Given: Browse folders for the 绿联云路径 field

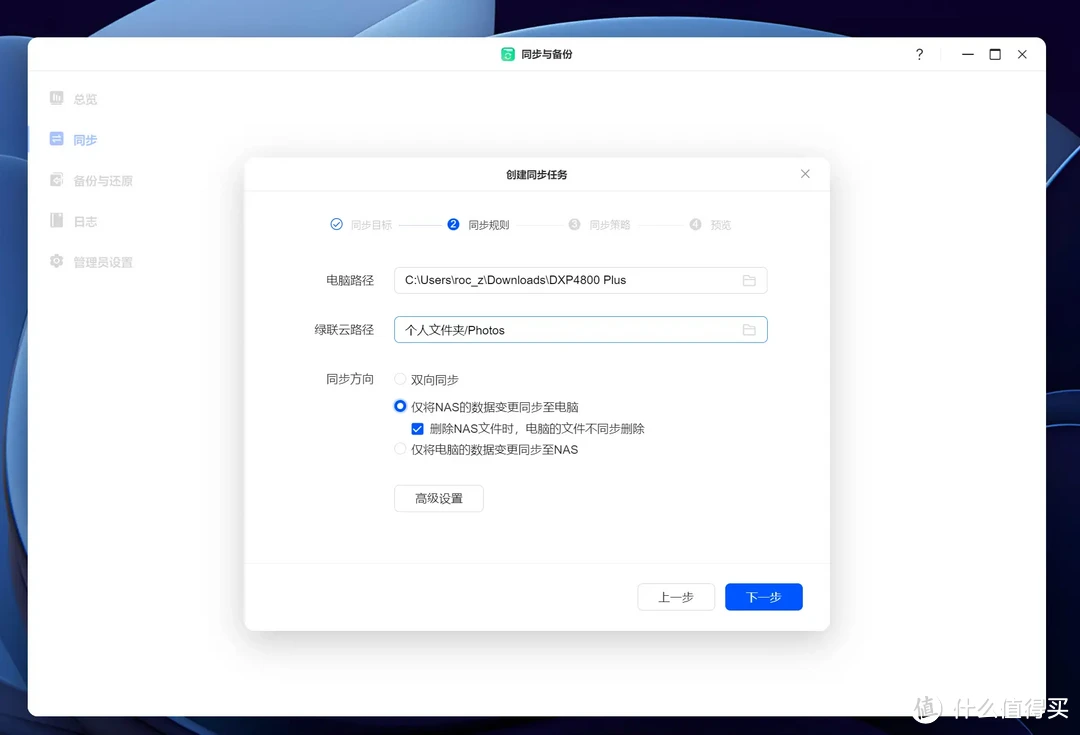Looking at the screenshot, I should point(749,329).
